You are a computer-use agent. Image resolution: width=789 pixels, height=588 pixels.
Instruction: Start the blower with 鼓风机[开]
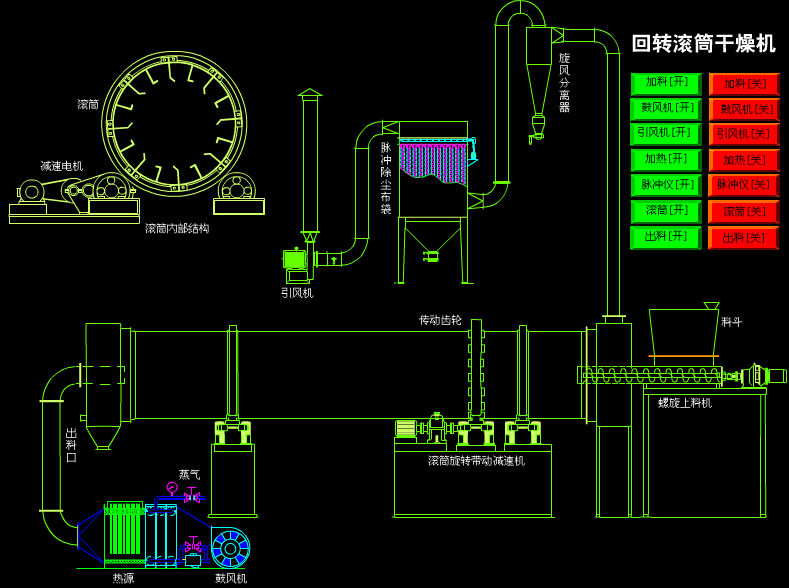[x=666, y=109]
